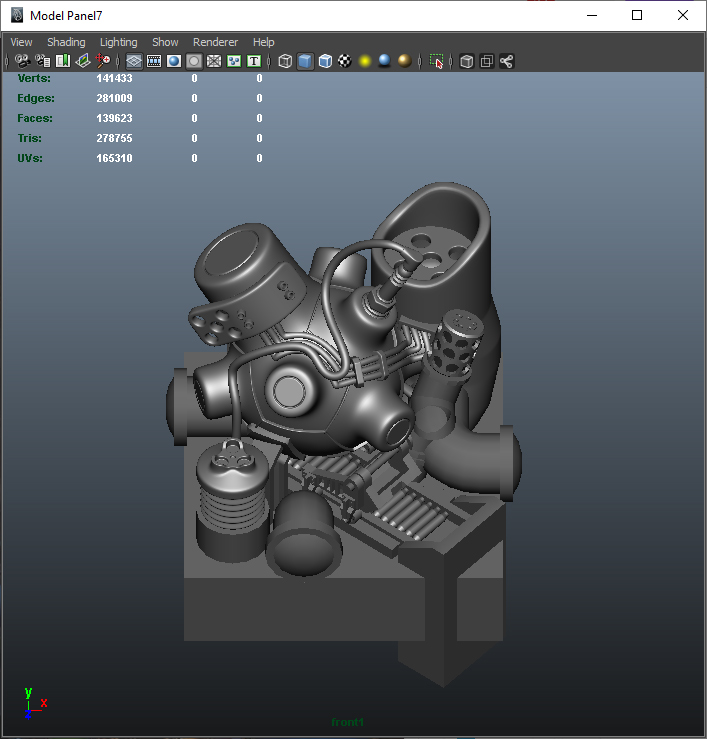Open the Renderer menu
Viewport: 707px width, 739px height.
[215, 42]
